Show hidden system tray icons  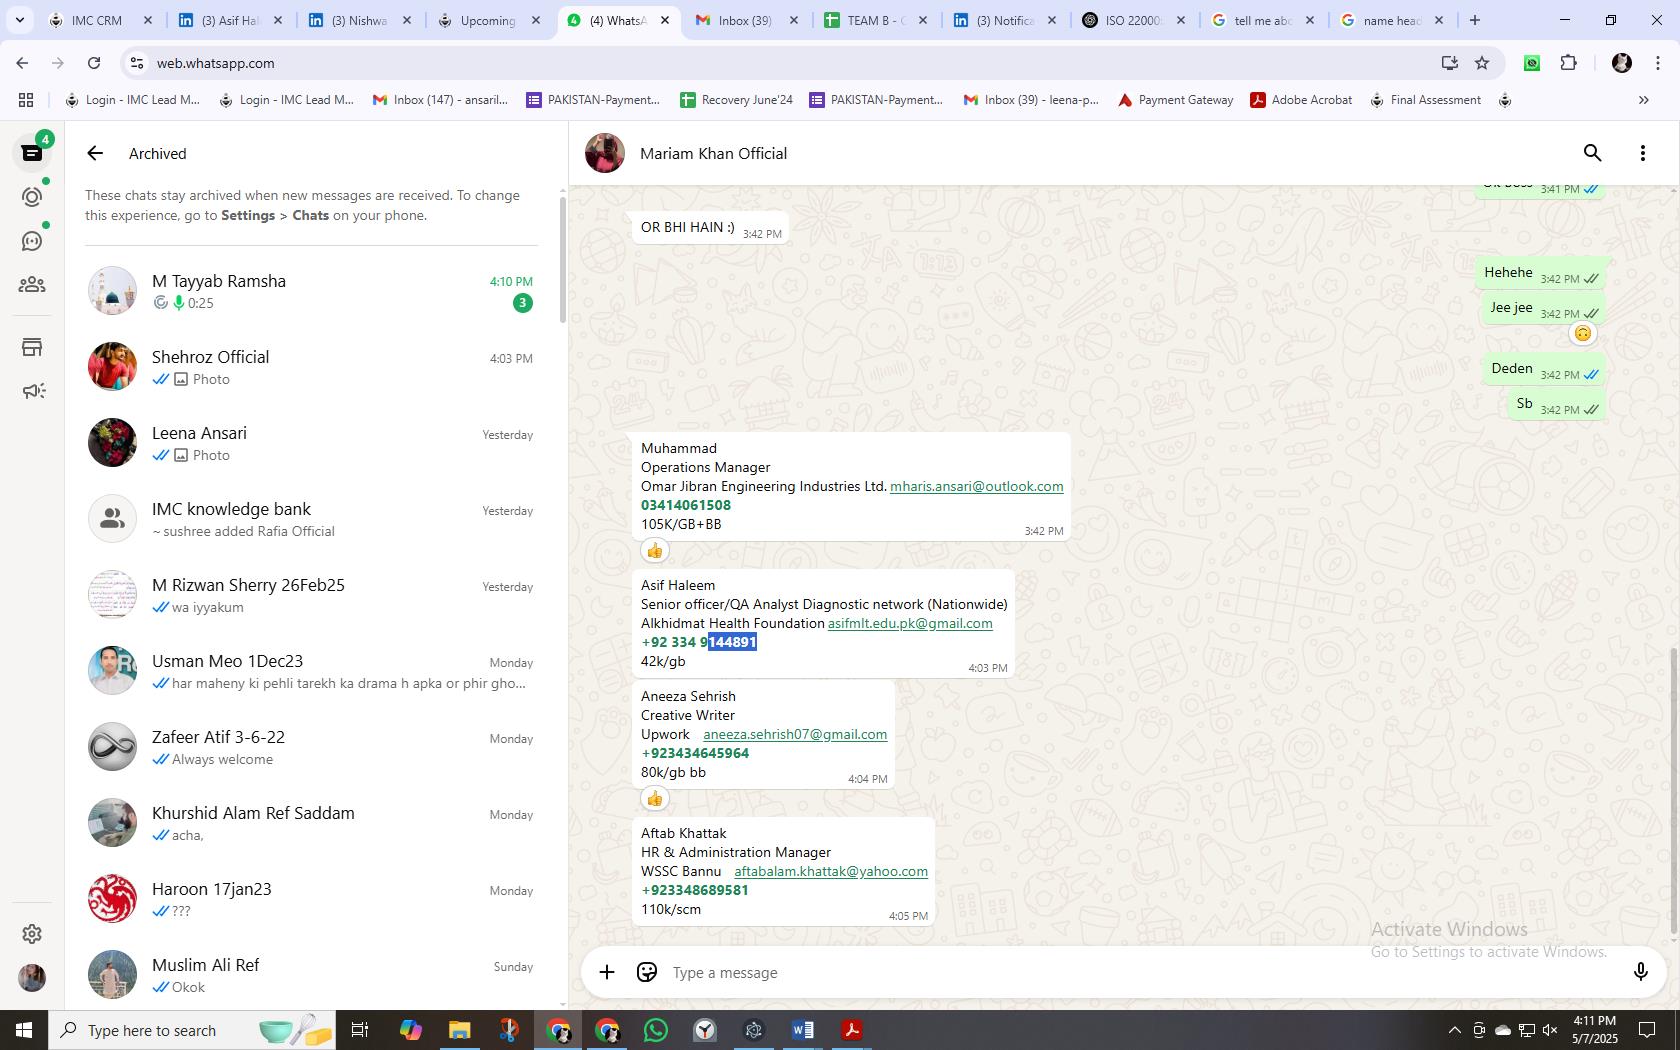(1454, 1030)
